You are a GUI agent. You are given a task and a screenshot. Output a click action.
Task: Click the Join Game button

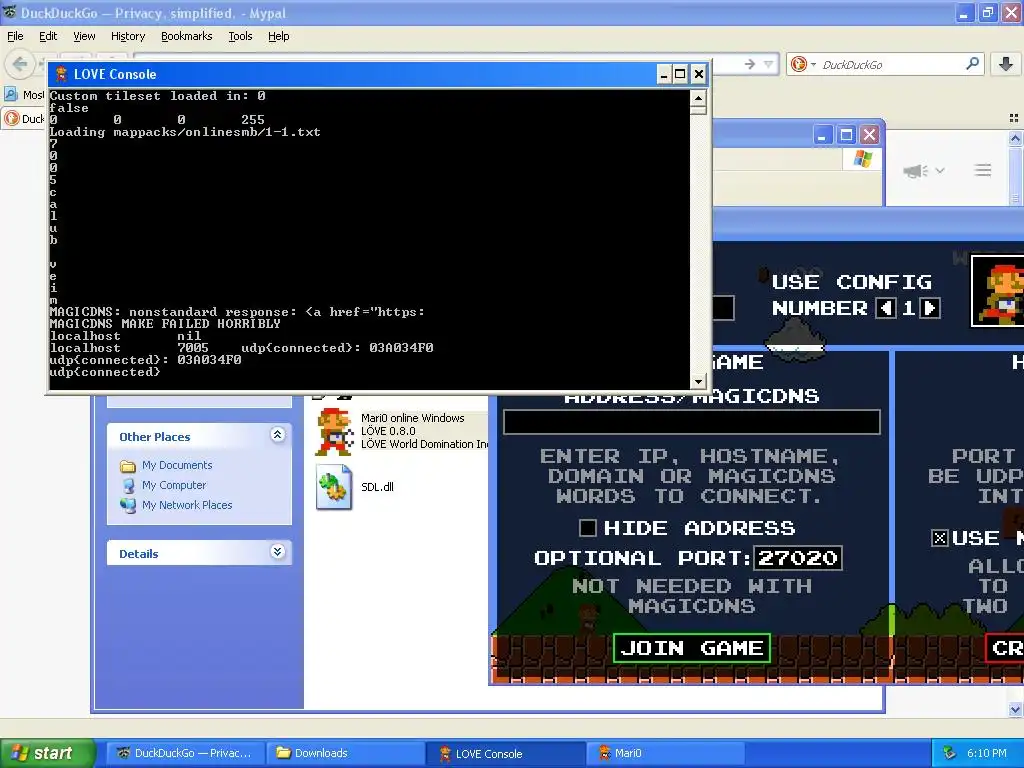pos(692,648)
